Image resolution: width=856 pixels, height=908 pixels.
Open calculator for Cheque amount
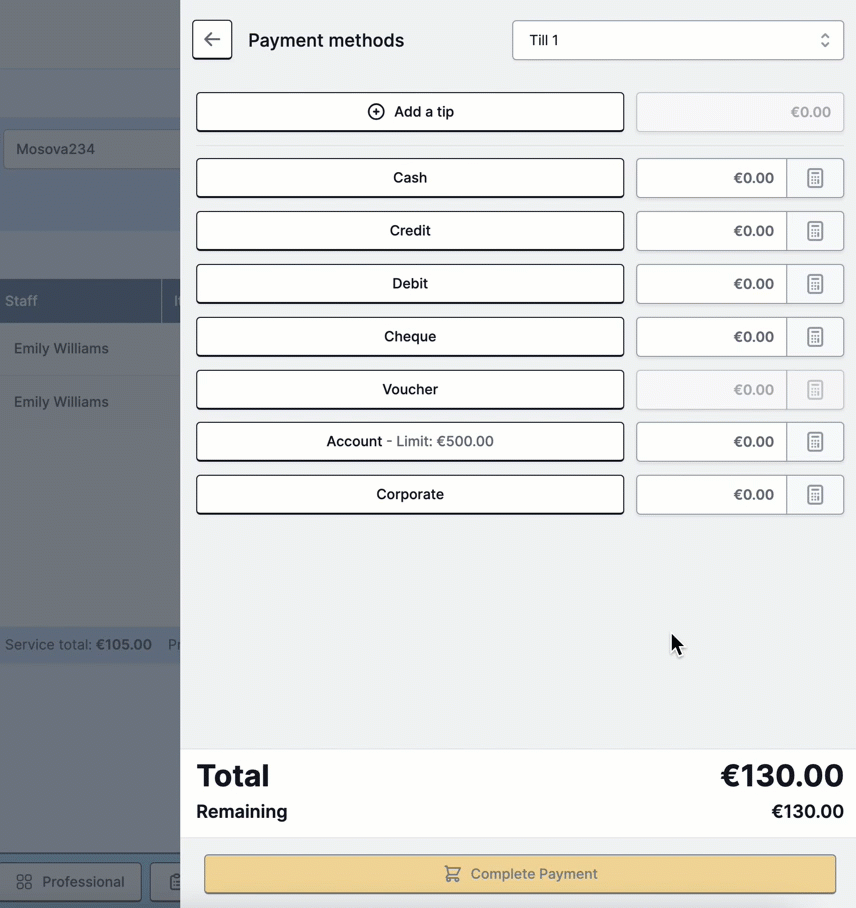(815, 337)
